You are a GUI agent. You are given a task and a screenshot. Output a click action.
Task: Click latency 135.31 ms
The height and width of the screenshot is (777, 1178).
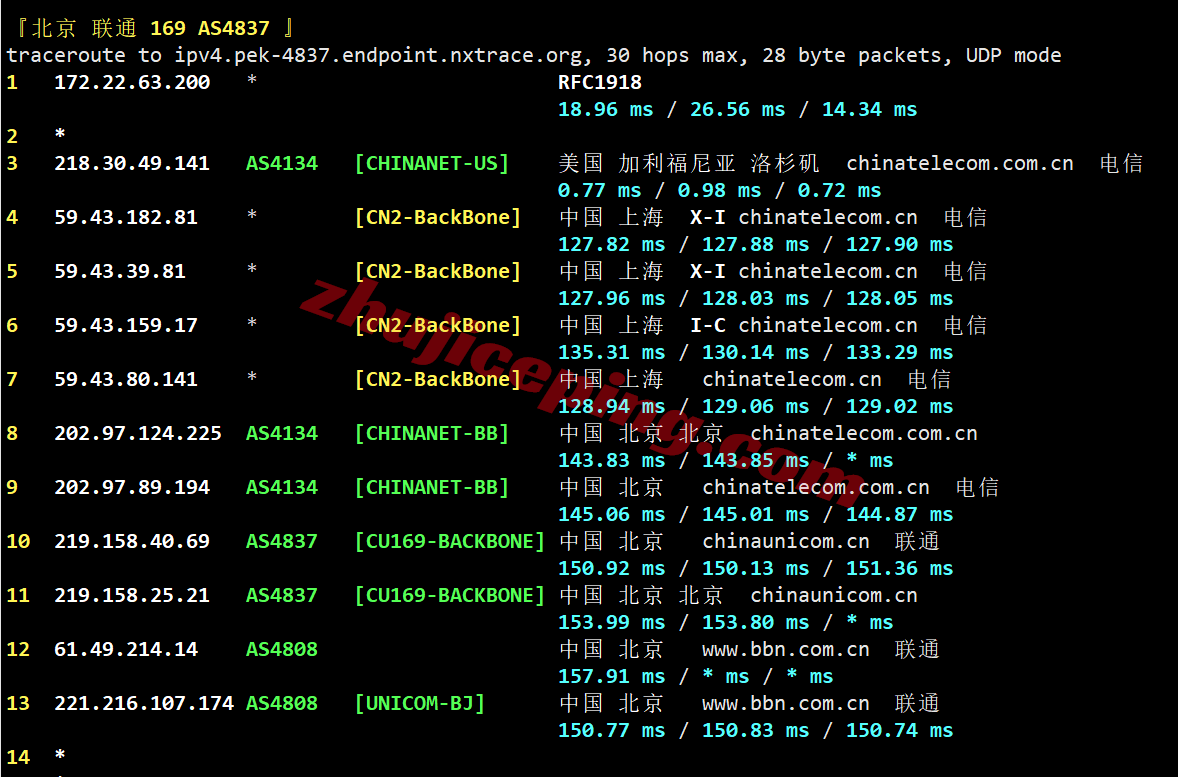[612, 353]
